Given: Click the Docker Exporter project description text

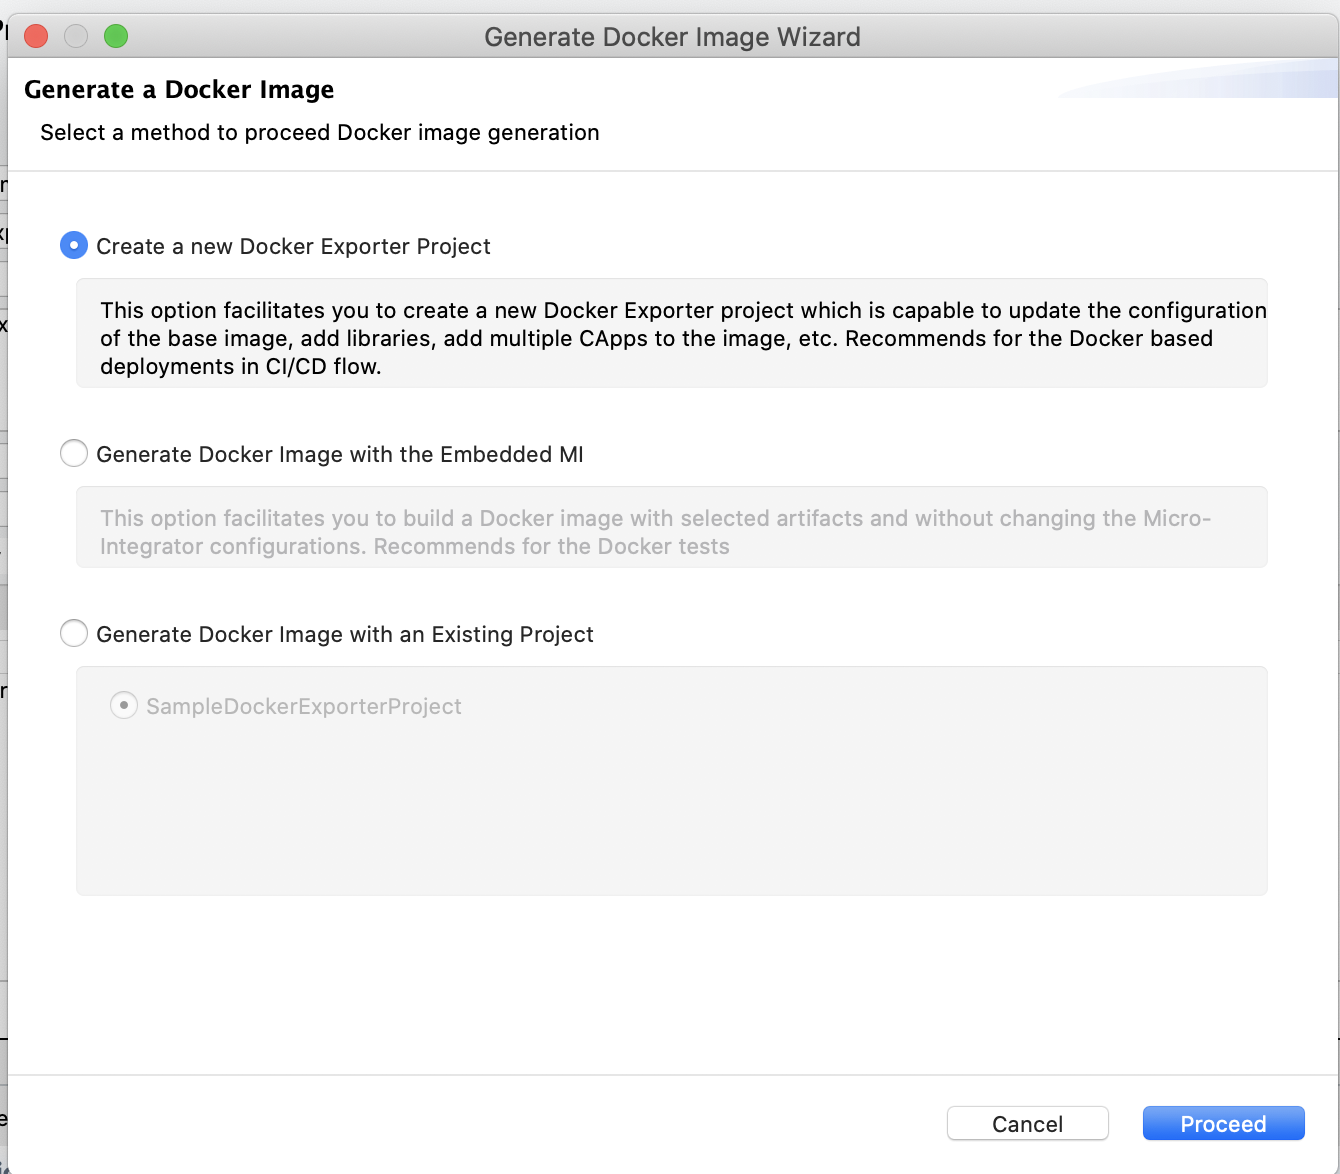Looking at the screenshot, I should [683, 338].
